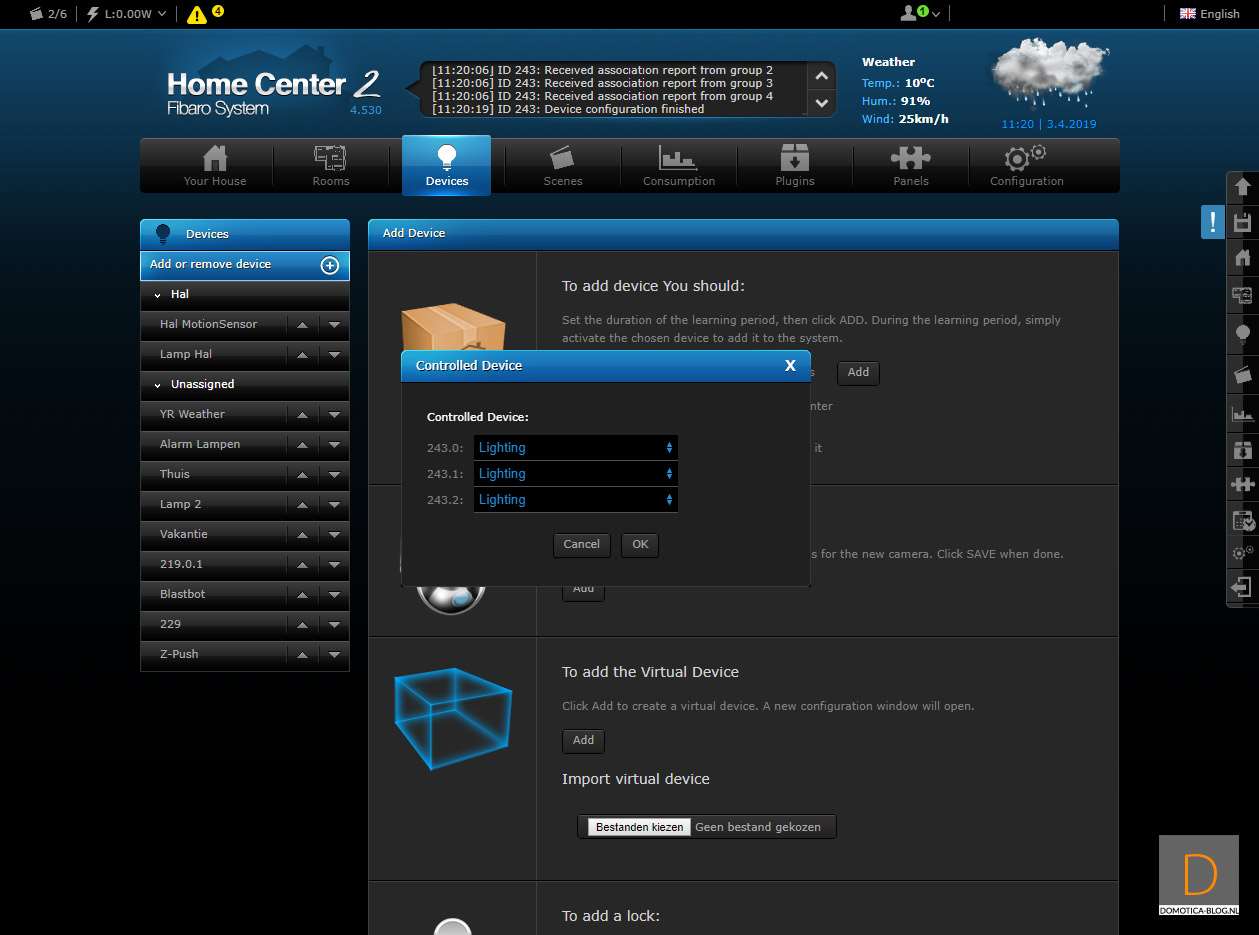Image resolution: width=1259 pixels, height=935 pixels.
Task: Click the yellow warning notifications icon
Action: click(x=198, y=14)
